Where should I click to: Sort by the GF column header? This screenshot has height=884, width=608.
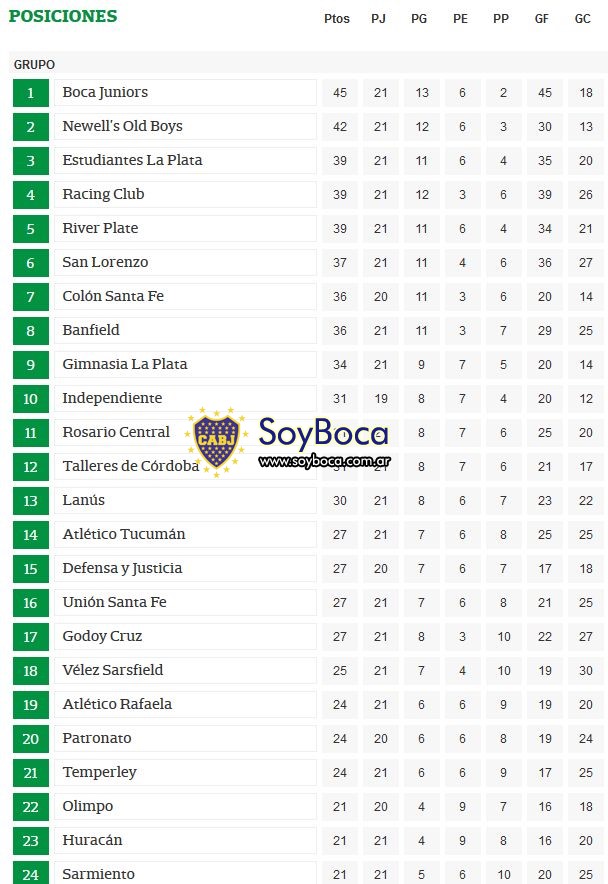pos(541,19)
